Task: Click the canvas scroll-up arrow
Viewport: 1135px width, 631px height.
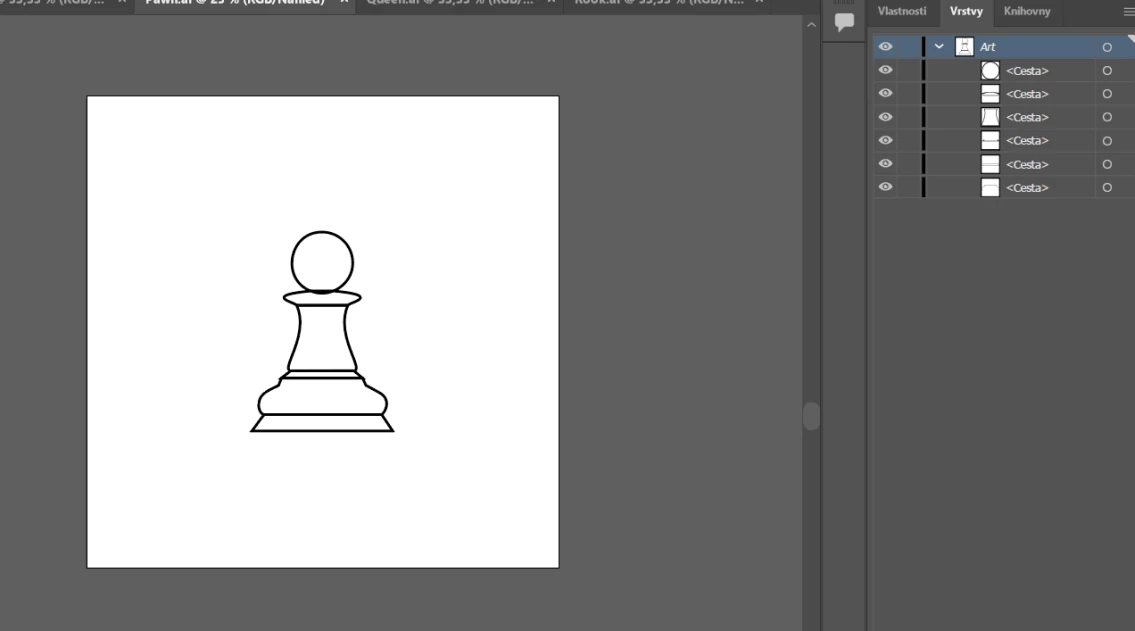Action: point(811,25)
